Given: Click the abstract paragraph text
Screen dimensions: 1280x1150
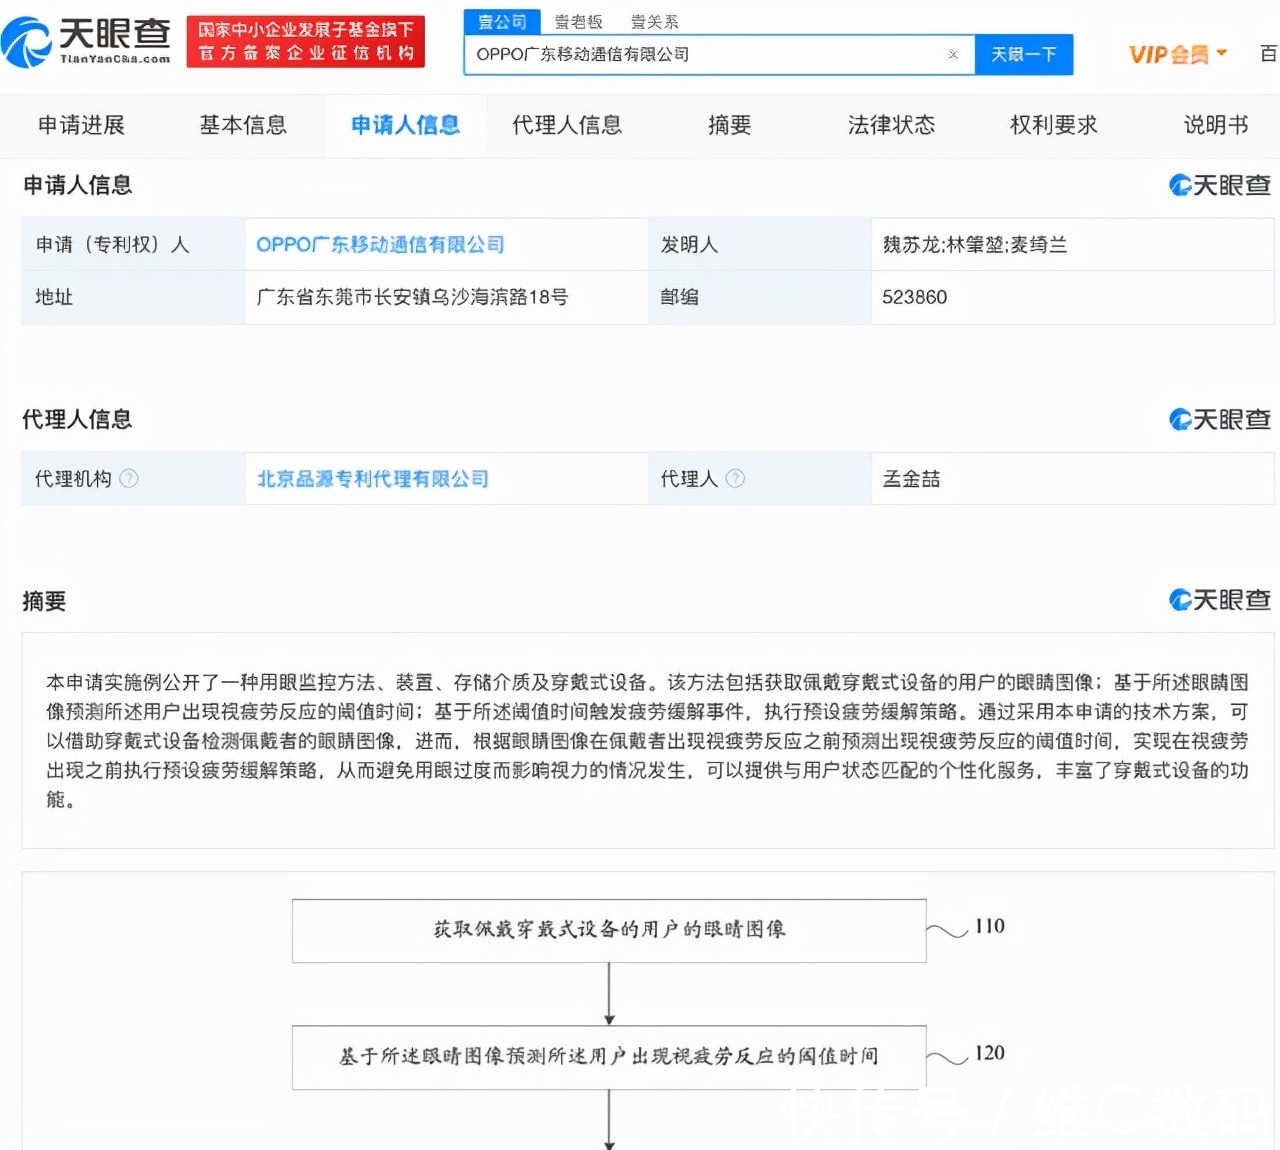Looking at the screenshot, I should click(647, 741).
